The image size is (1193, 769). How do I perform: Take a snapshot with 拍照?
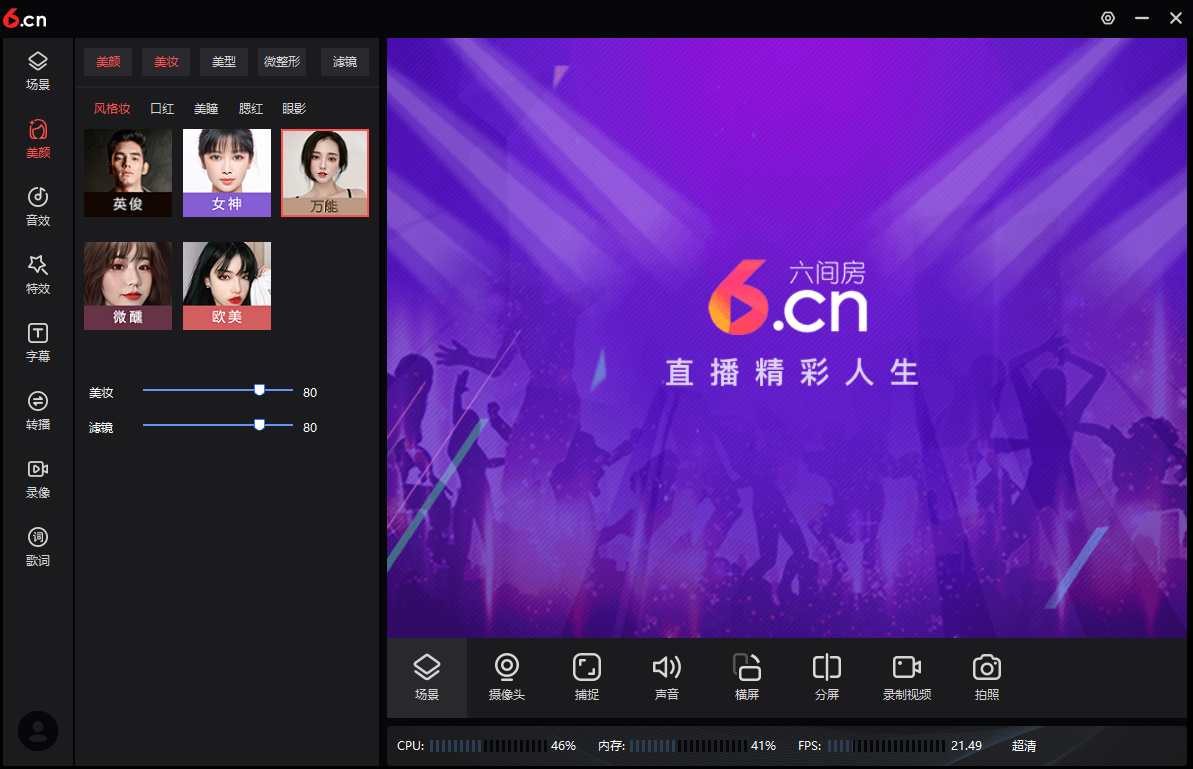point(987,677)
